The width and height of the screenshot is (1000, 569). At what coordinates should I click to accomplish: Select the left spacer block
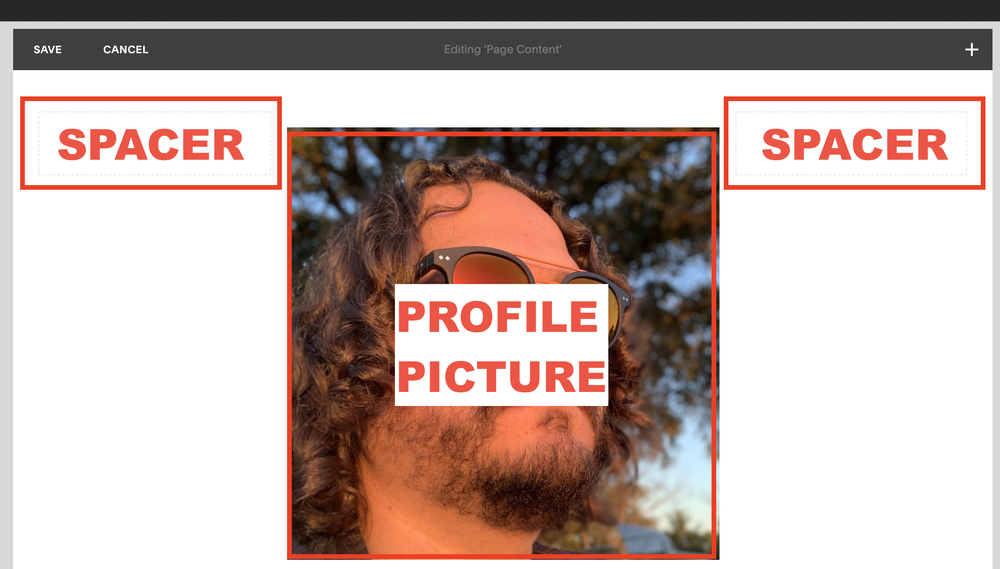(x=151, y=143)
